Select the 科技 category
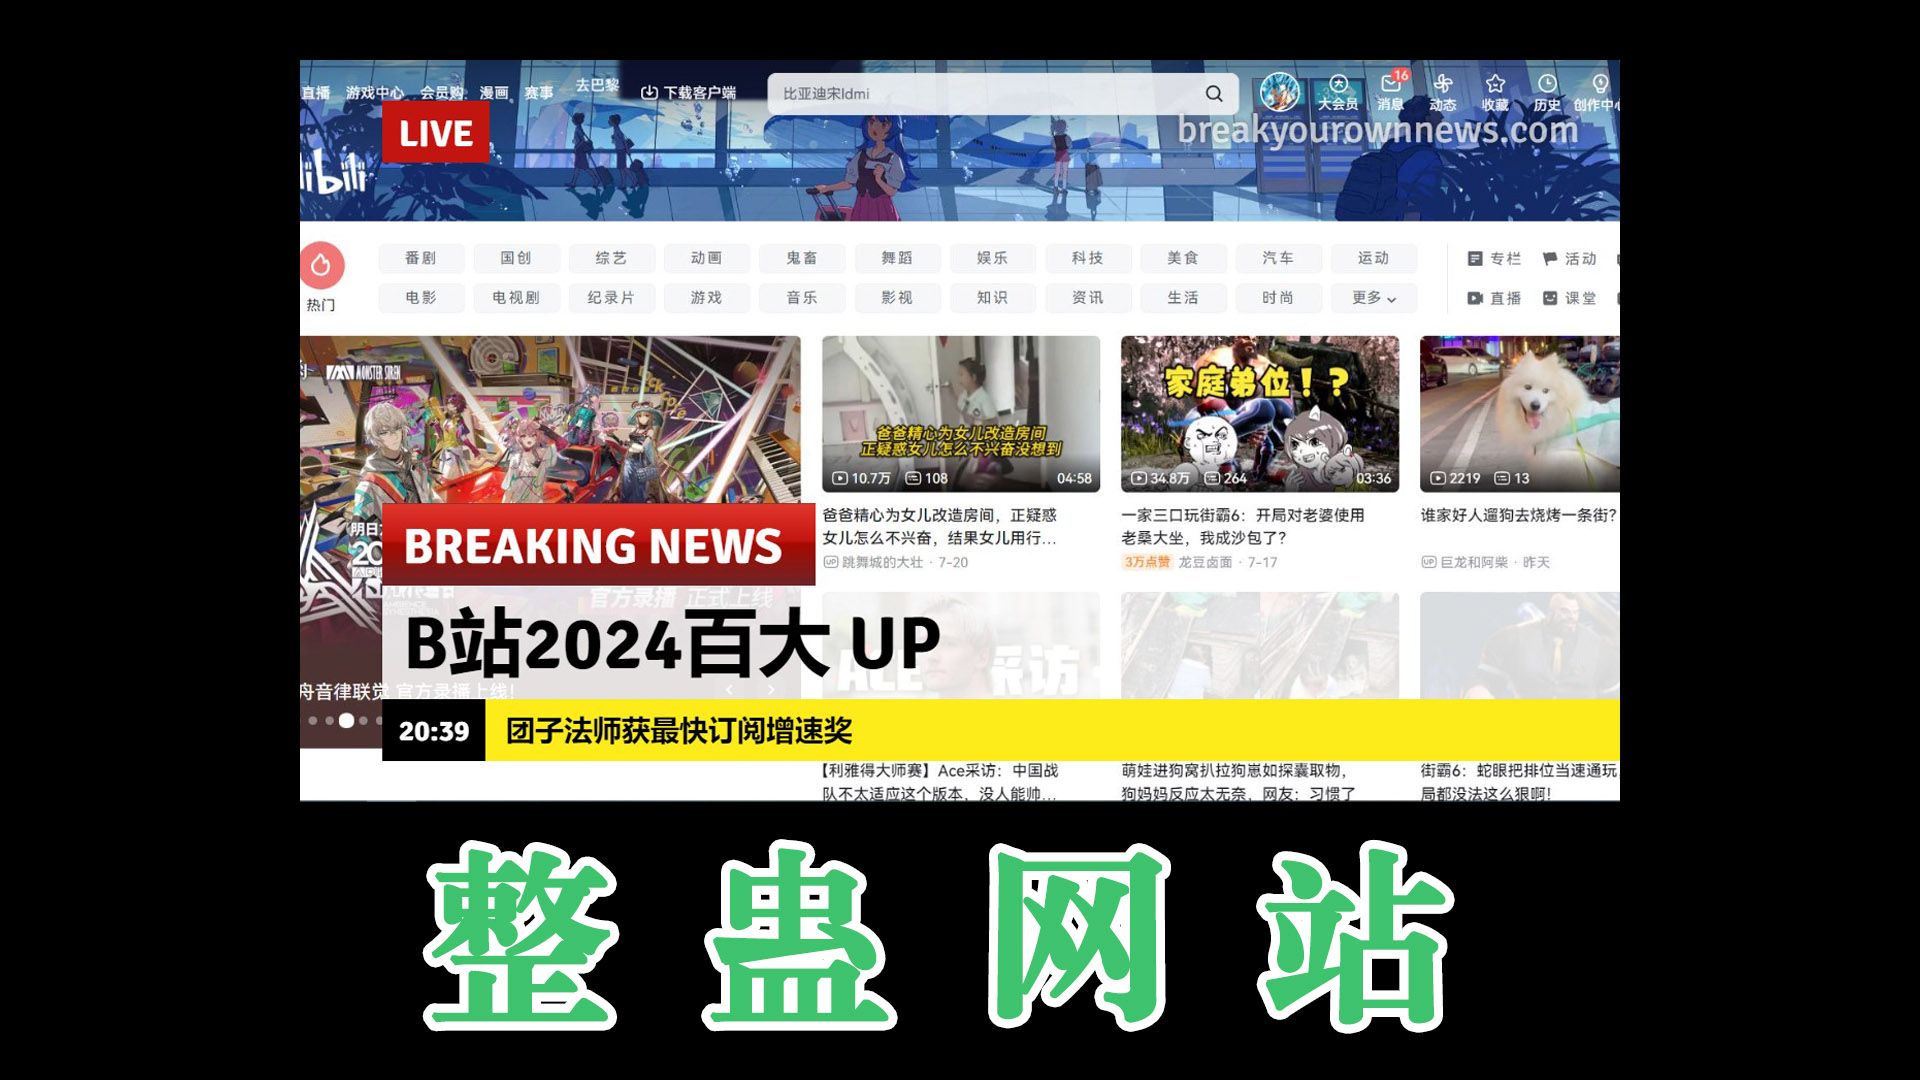 pos(1088,258)
